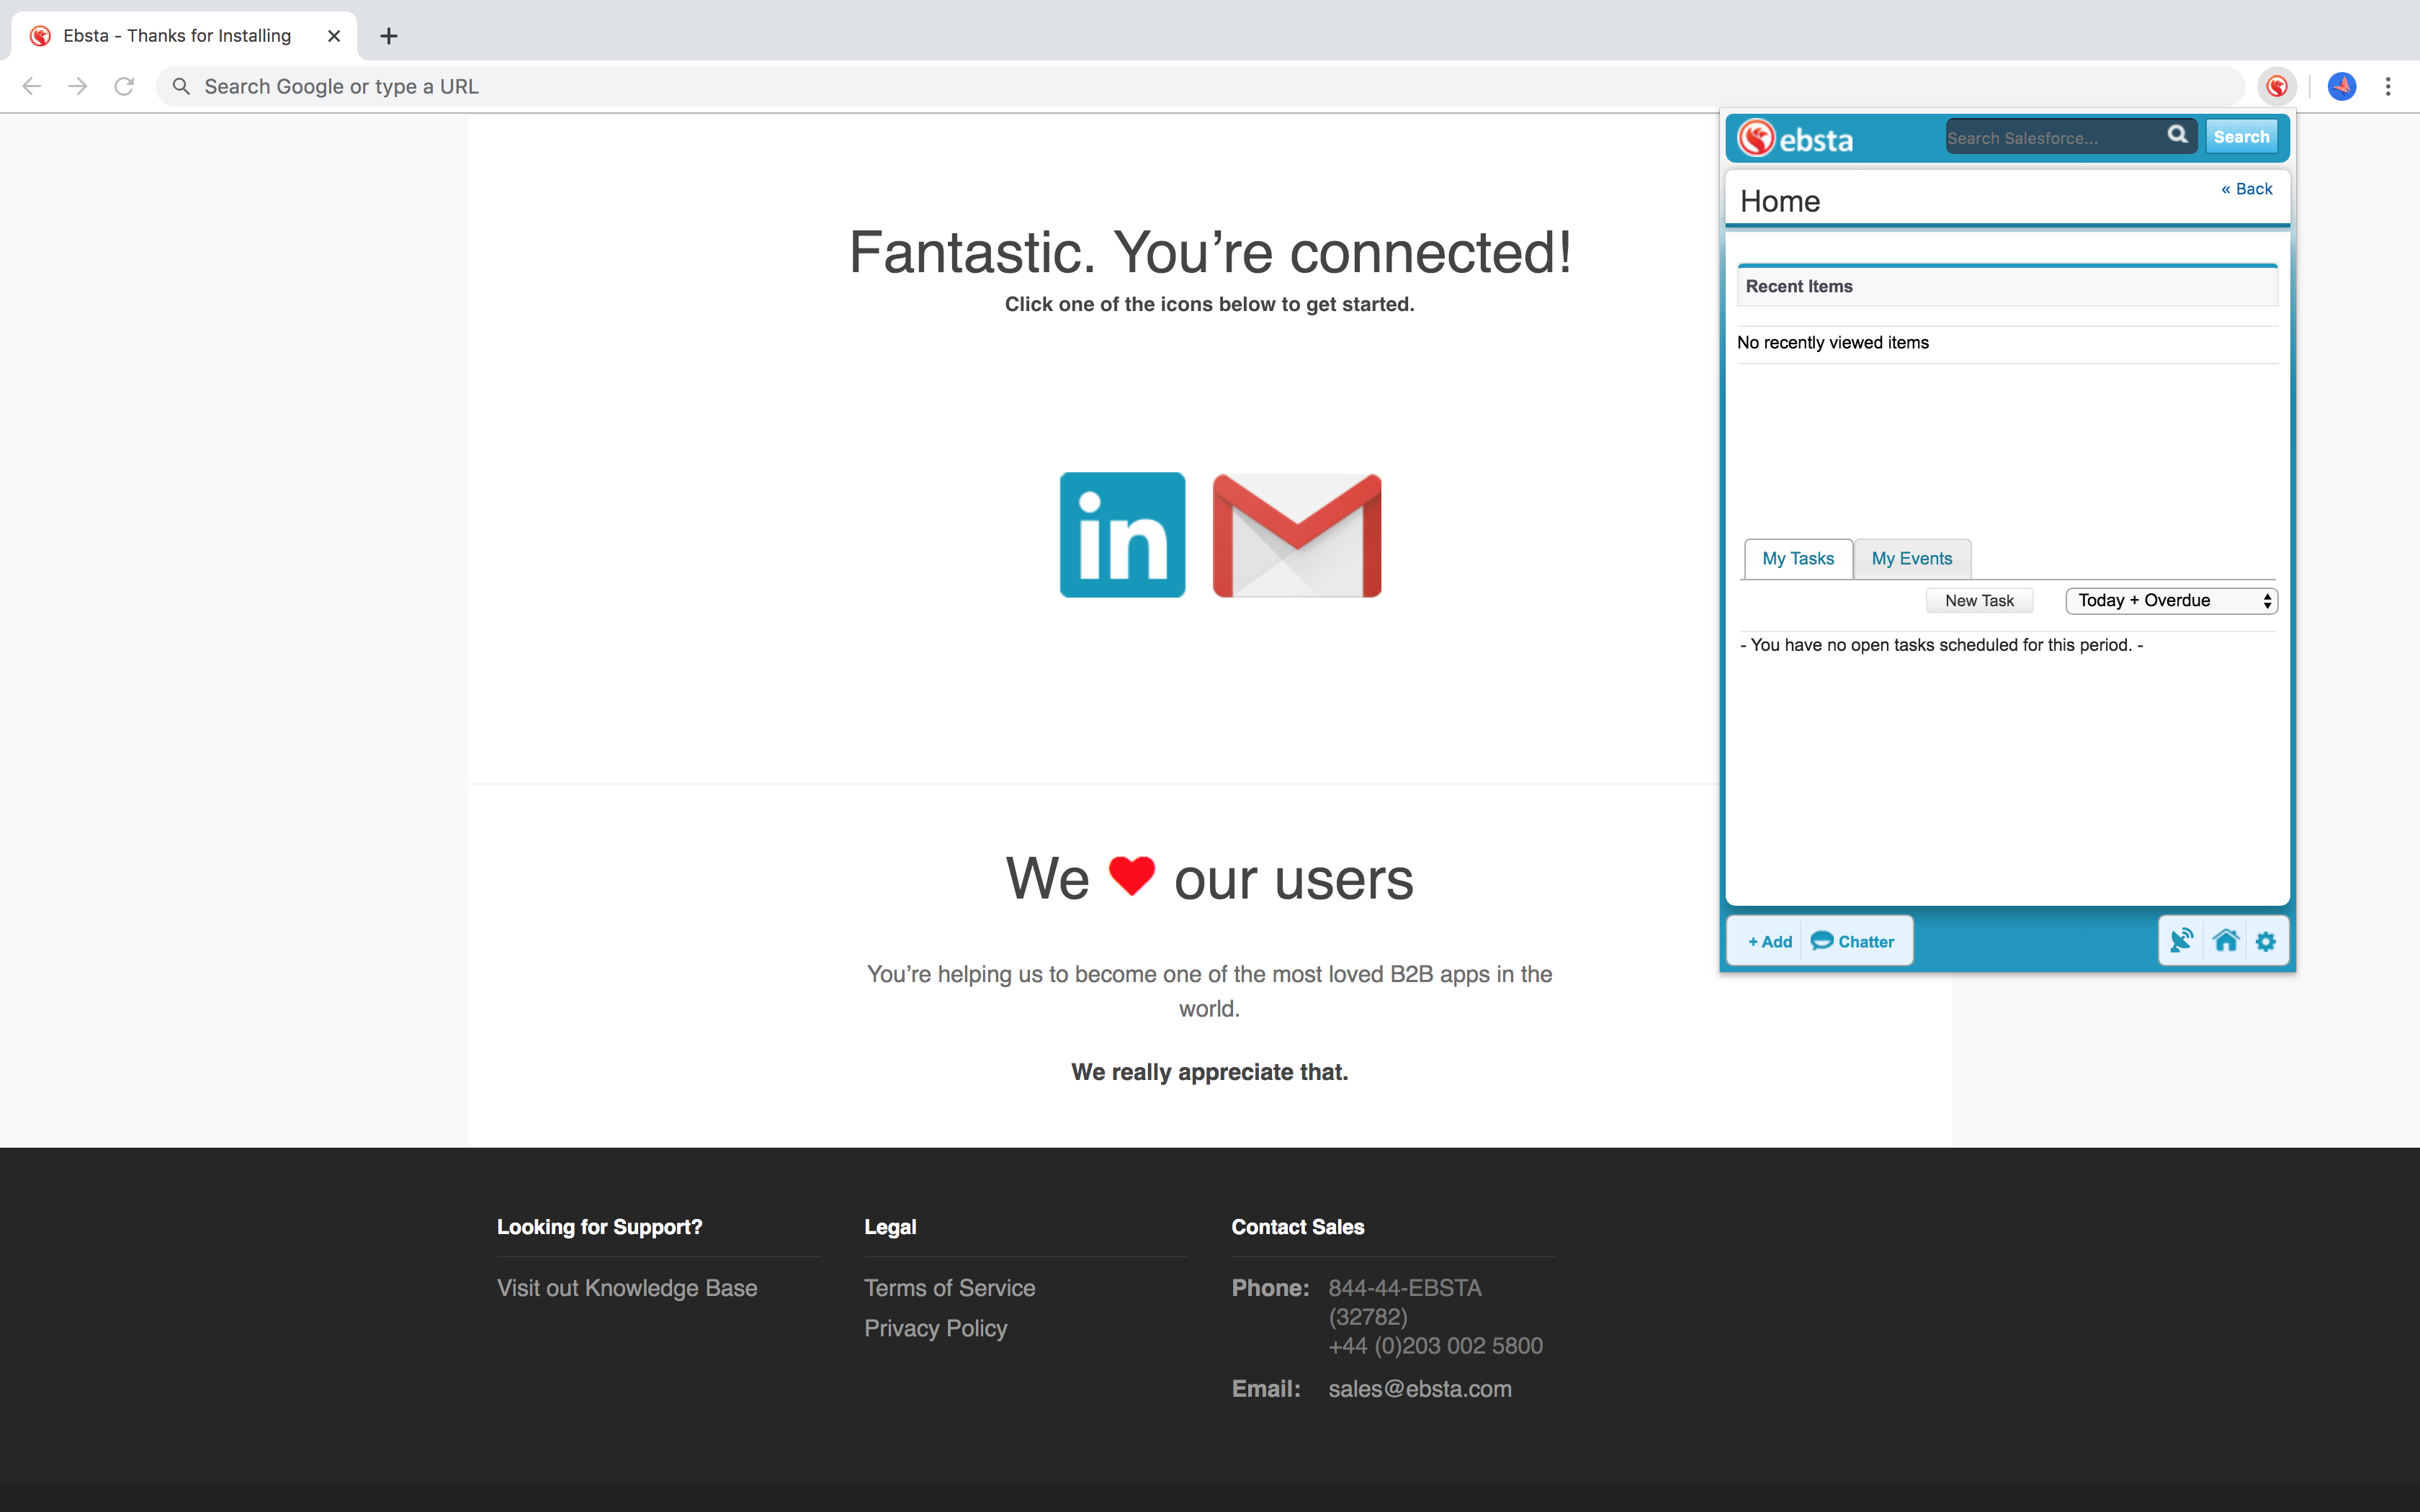2420x1512 pixels.
Task: Click the home icon in Ebsta footer
Action: pos(2225,941)
